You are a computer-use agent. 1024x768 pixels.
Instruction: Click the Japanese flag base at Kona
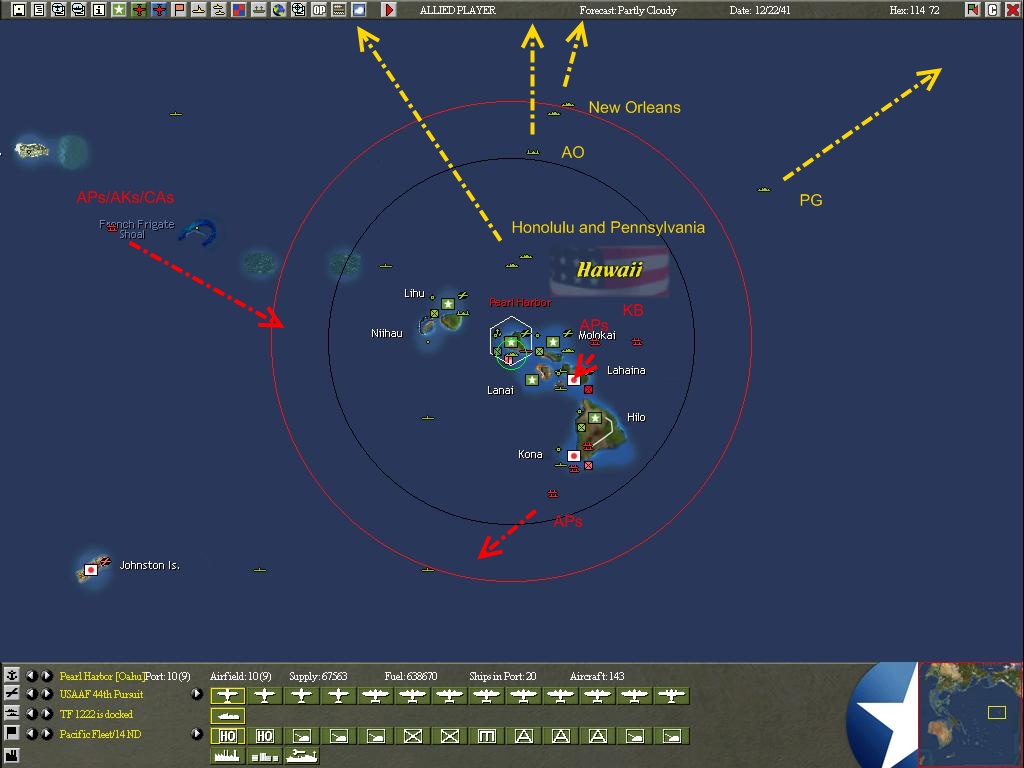573,455
